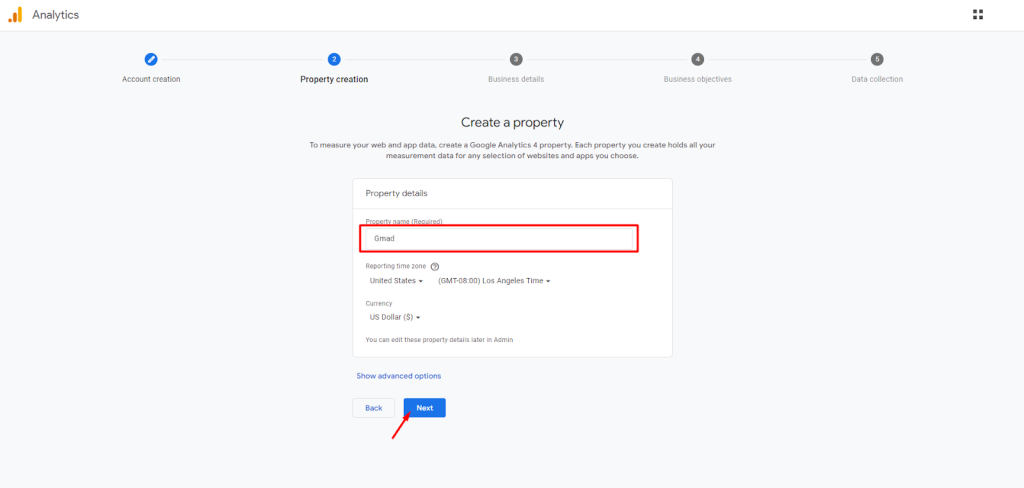Image resolution: width=1024 pixels, height=488 pixels.
Task: Open the US Dollar currency dropdown
Action: point(394,317)
